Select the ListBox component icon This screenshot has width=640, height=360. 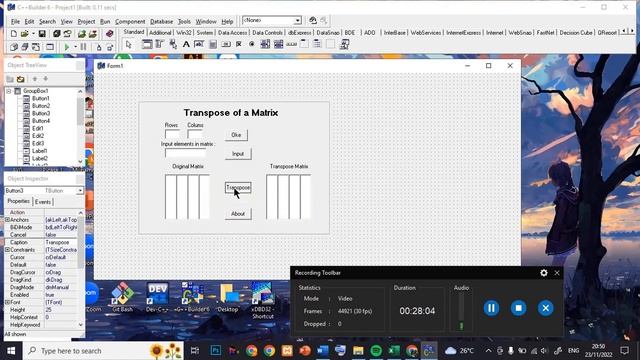(265, 44)
